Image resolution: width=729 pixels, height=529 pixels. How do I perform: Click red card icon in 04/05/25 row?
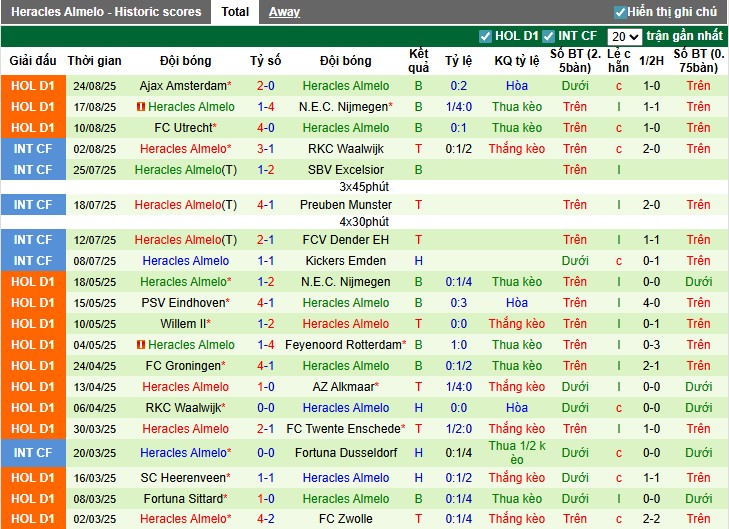[x=141, y=345]
